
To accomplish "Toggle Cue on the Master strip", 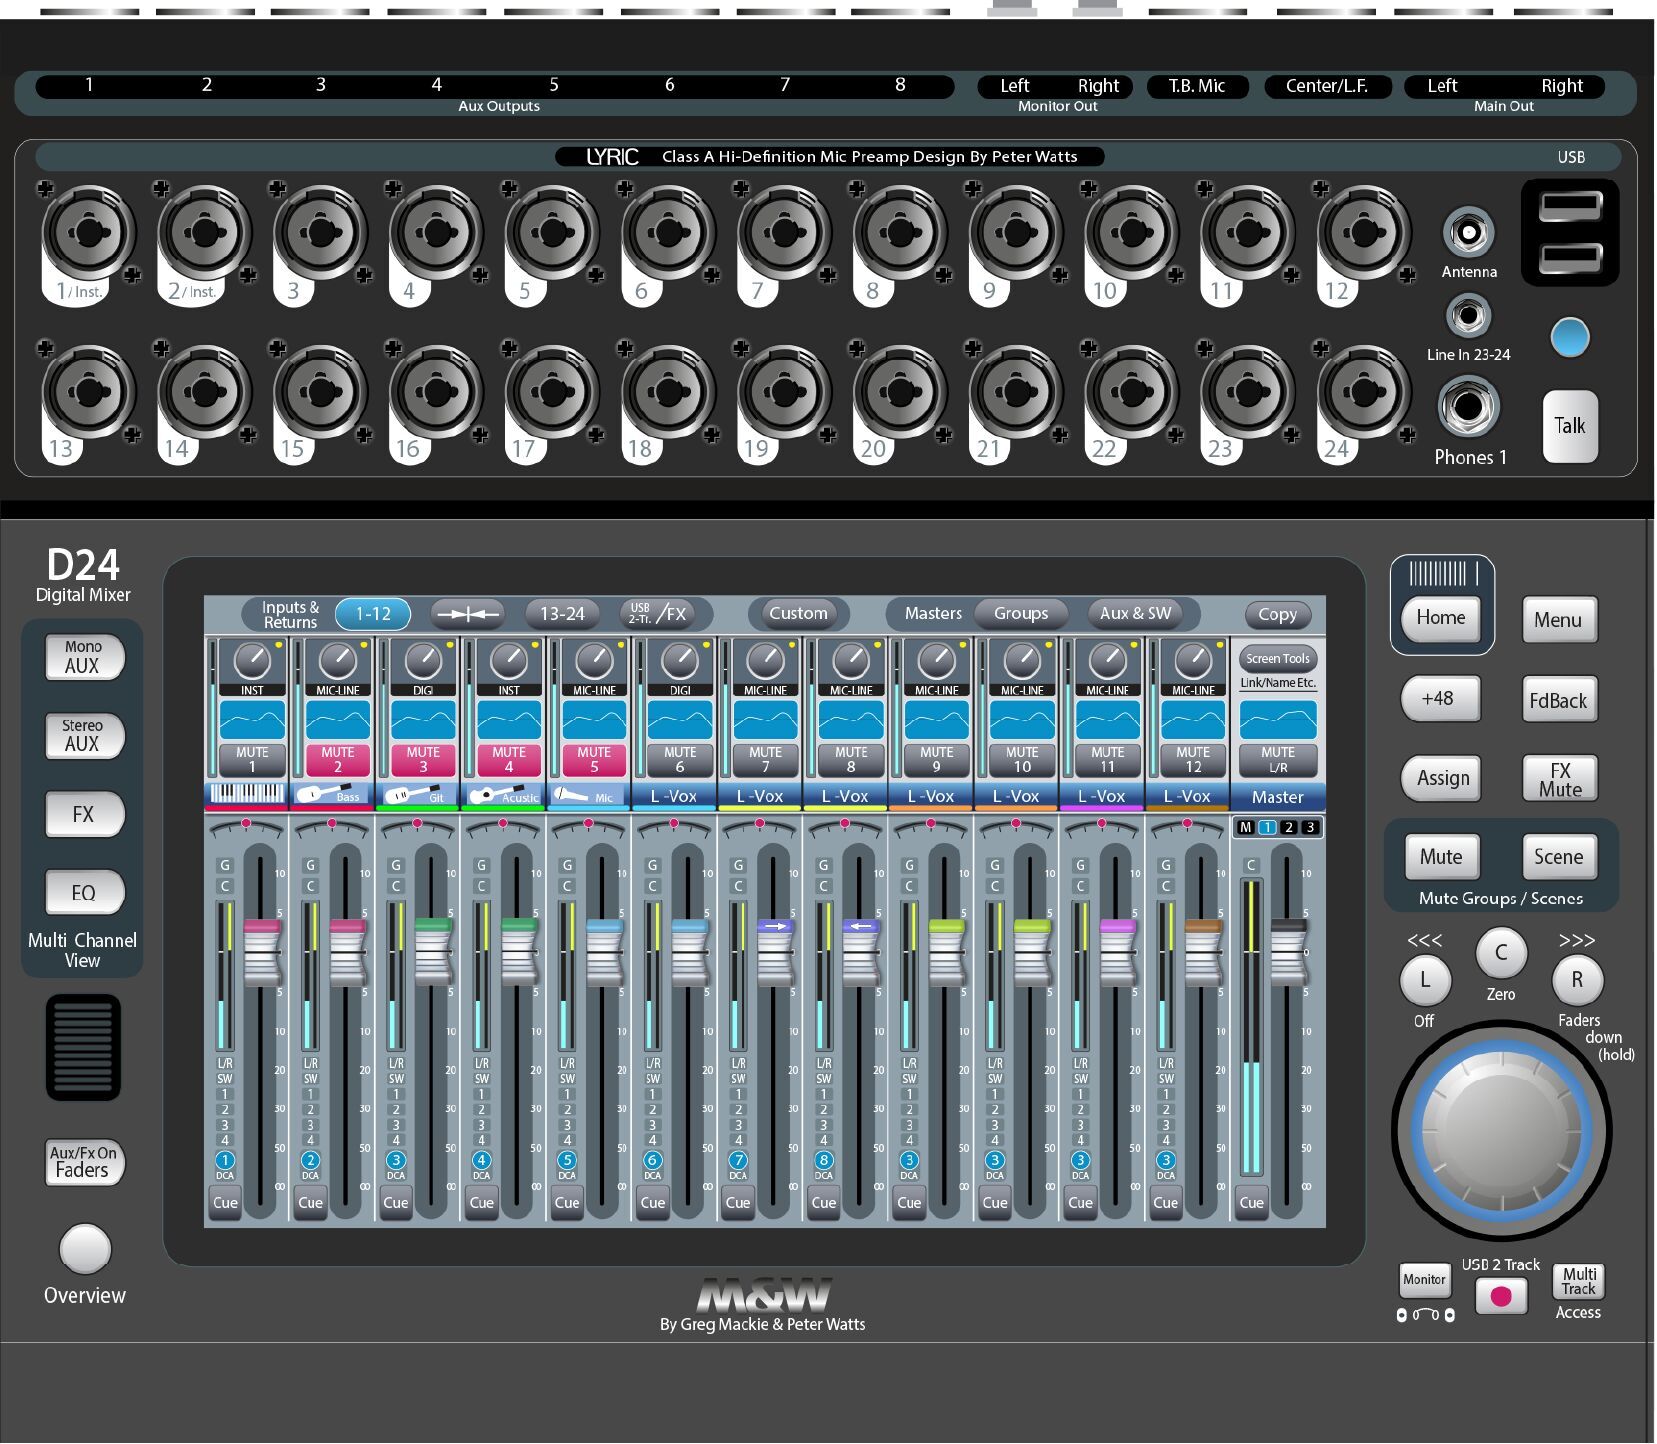I will [1251, 1202].
